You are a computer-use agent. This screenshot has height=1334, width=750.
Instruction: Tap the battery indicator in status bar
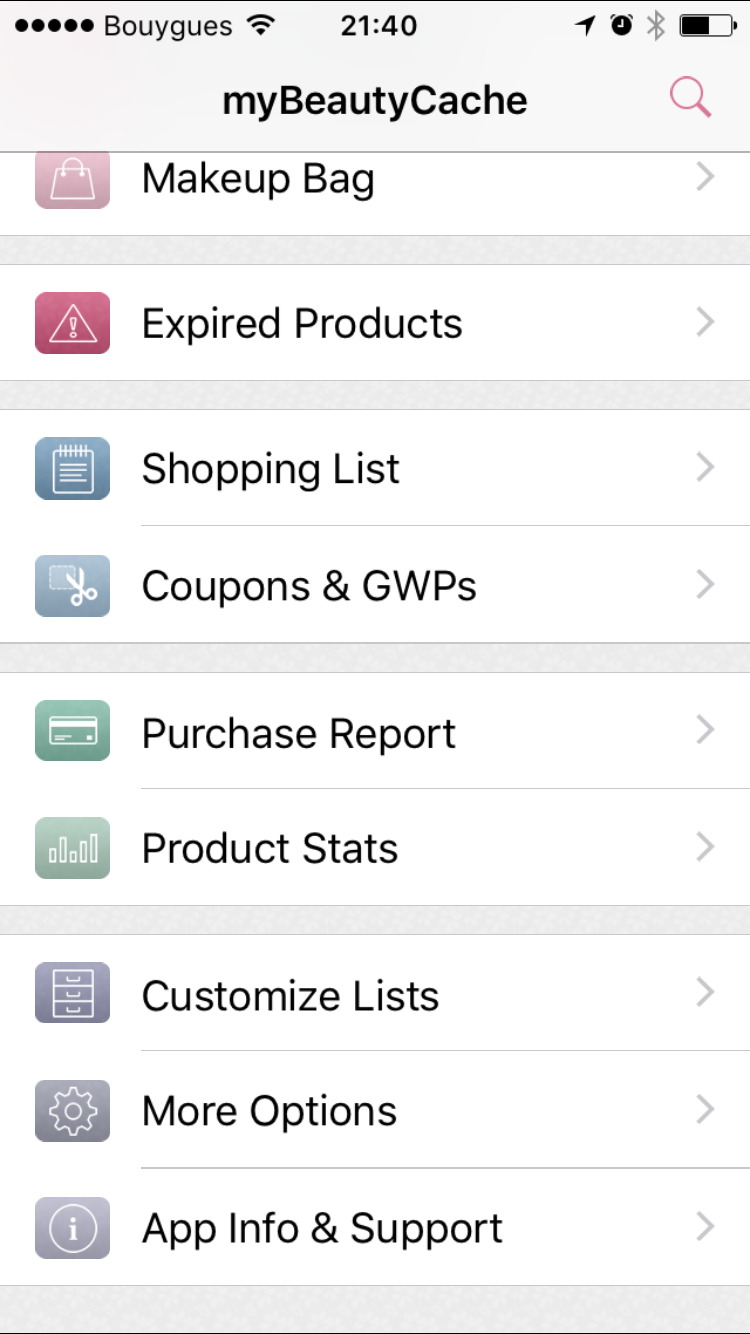tap(707, 26)
